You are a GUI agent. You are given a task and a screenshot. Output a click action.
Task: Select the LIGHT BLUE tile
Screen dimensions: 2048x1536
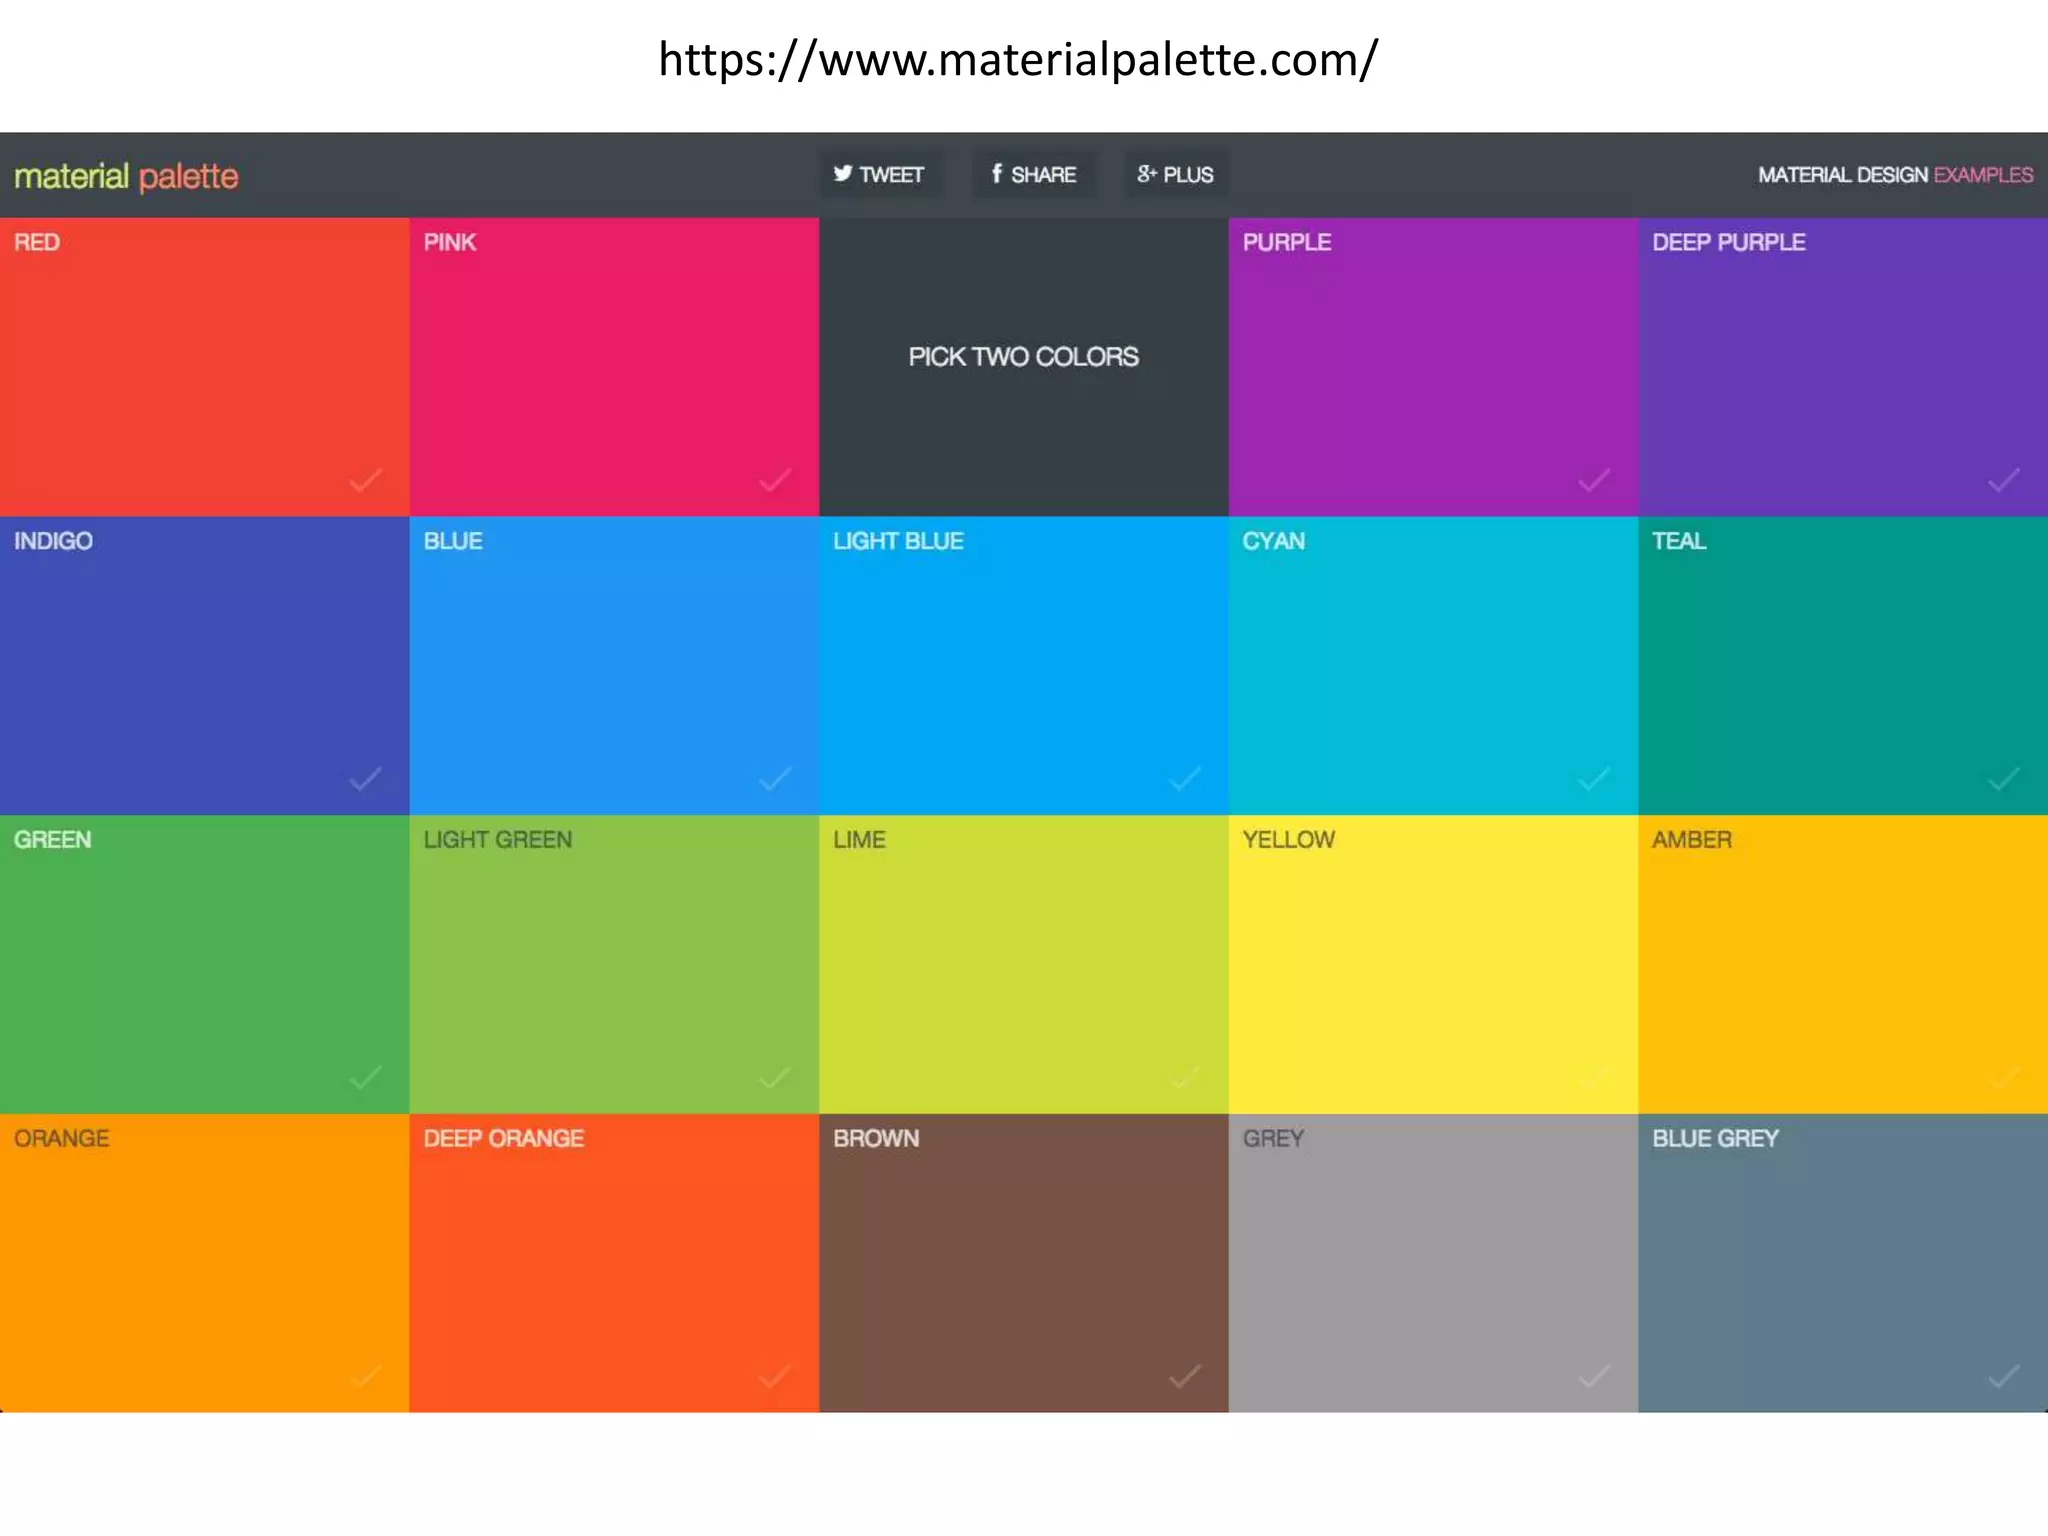tap(1024, 666)
